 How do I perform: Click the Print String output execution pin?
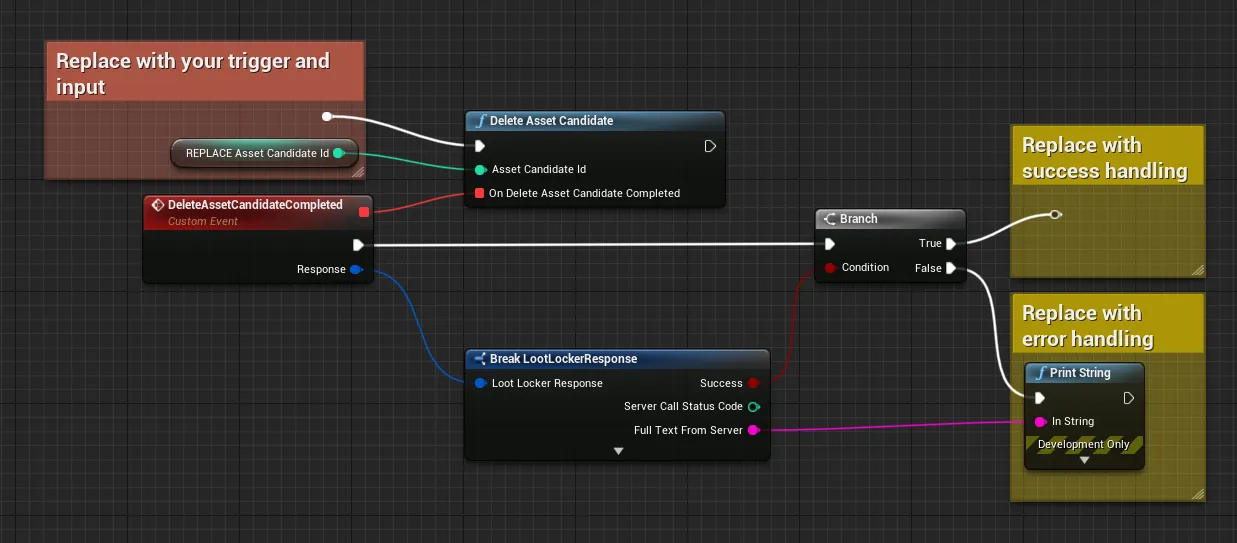1129,398
